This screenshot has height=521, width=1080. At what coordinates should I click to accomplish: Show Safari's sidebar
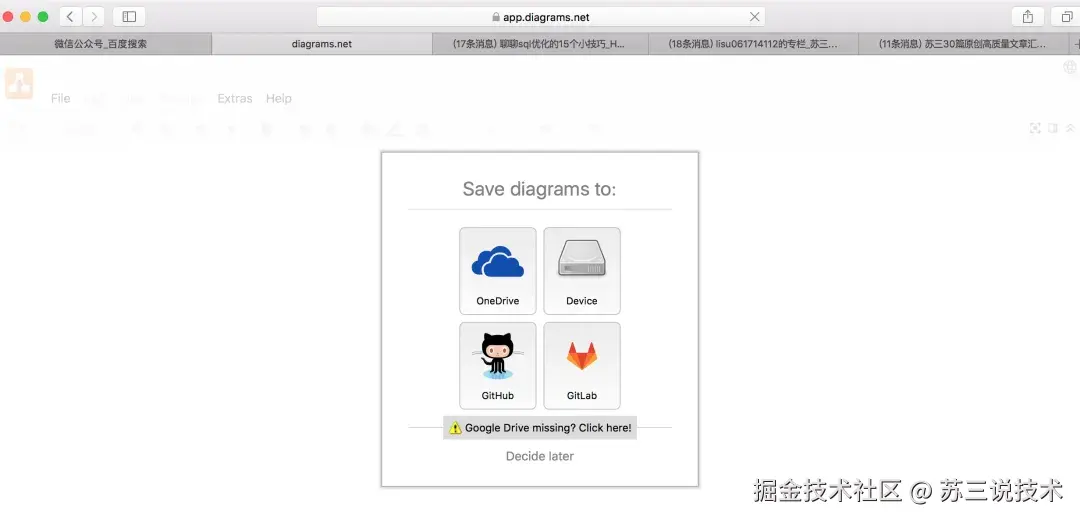point(129,17)
